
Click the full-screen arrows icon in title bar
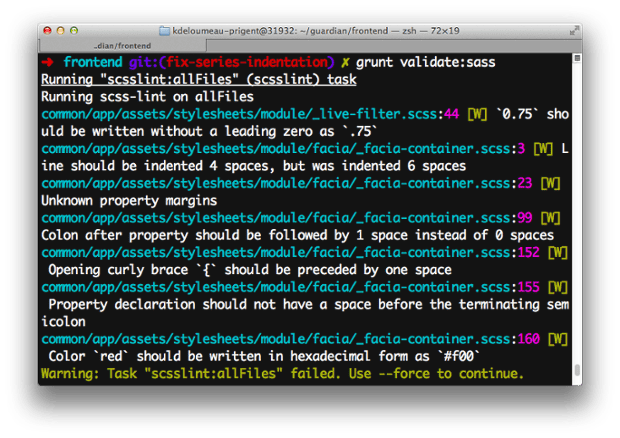pyautogui.click(x=573, y=31)
